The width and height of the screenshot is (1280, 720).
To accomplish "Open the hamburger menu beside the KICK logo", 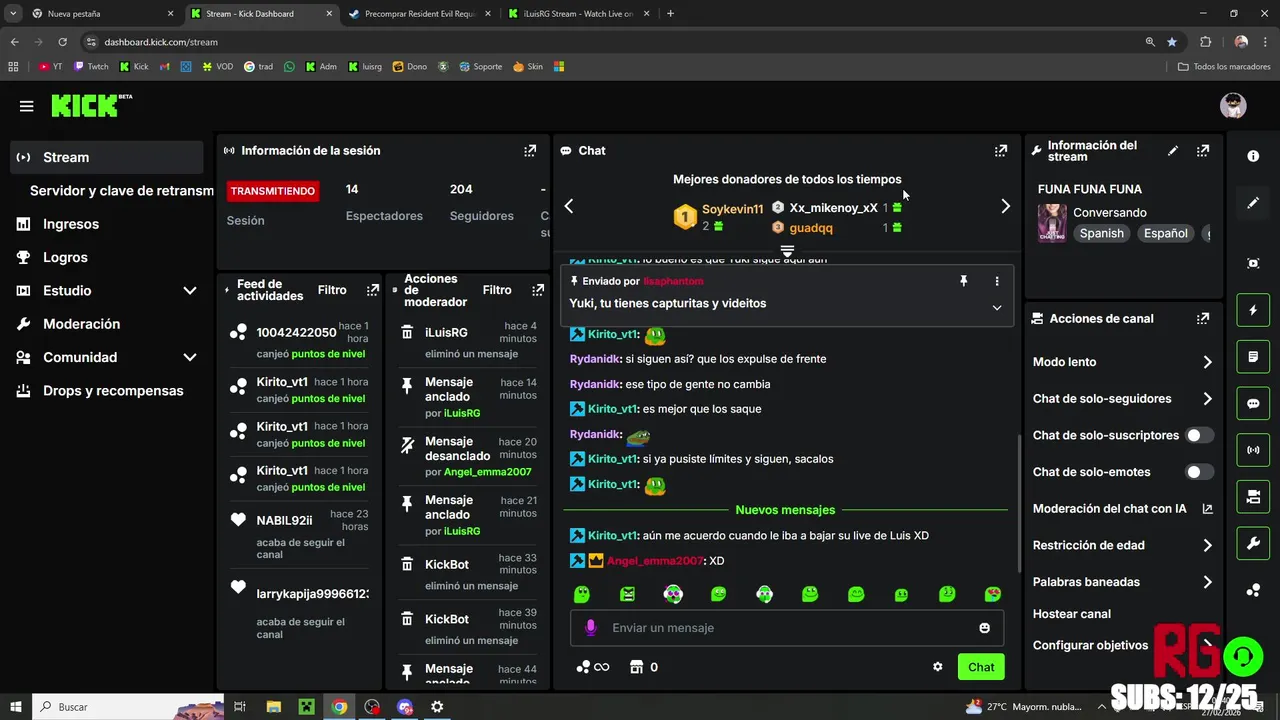I will pos(26,106).
